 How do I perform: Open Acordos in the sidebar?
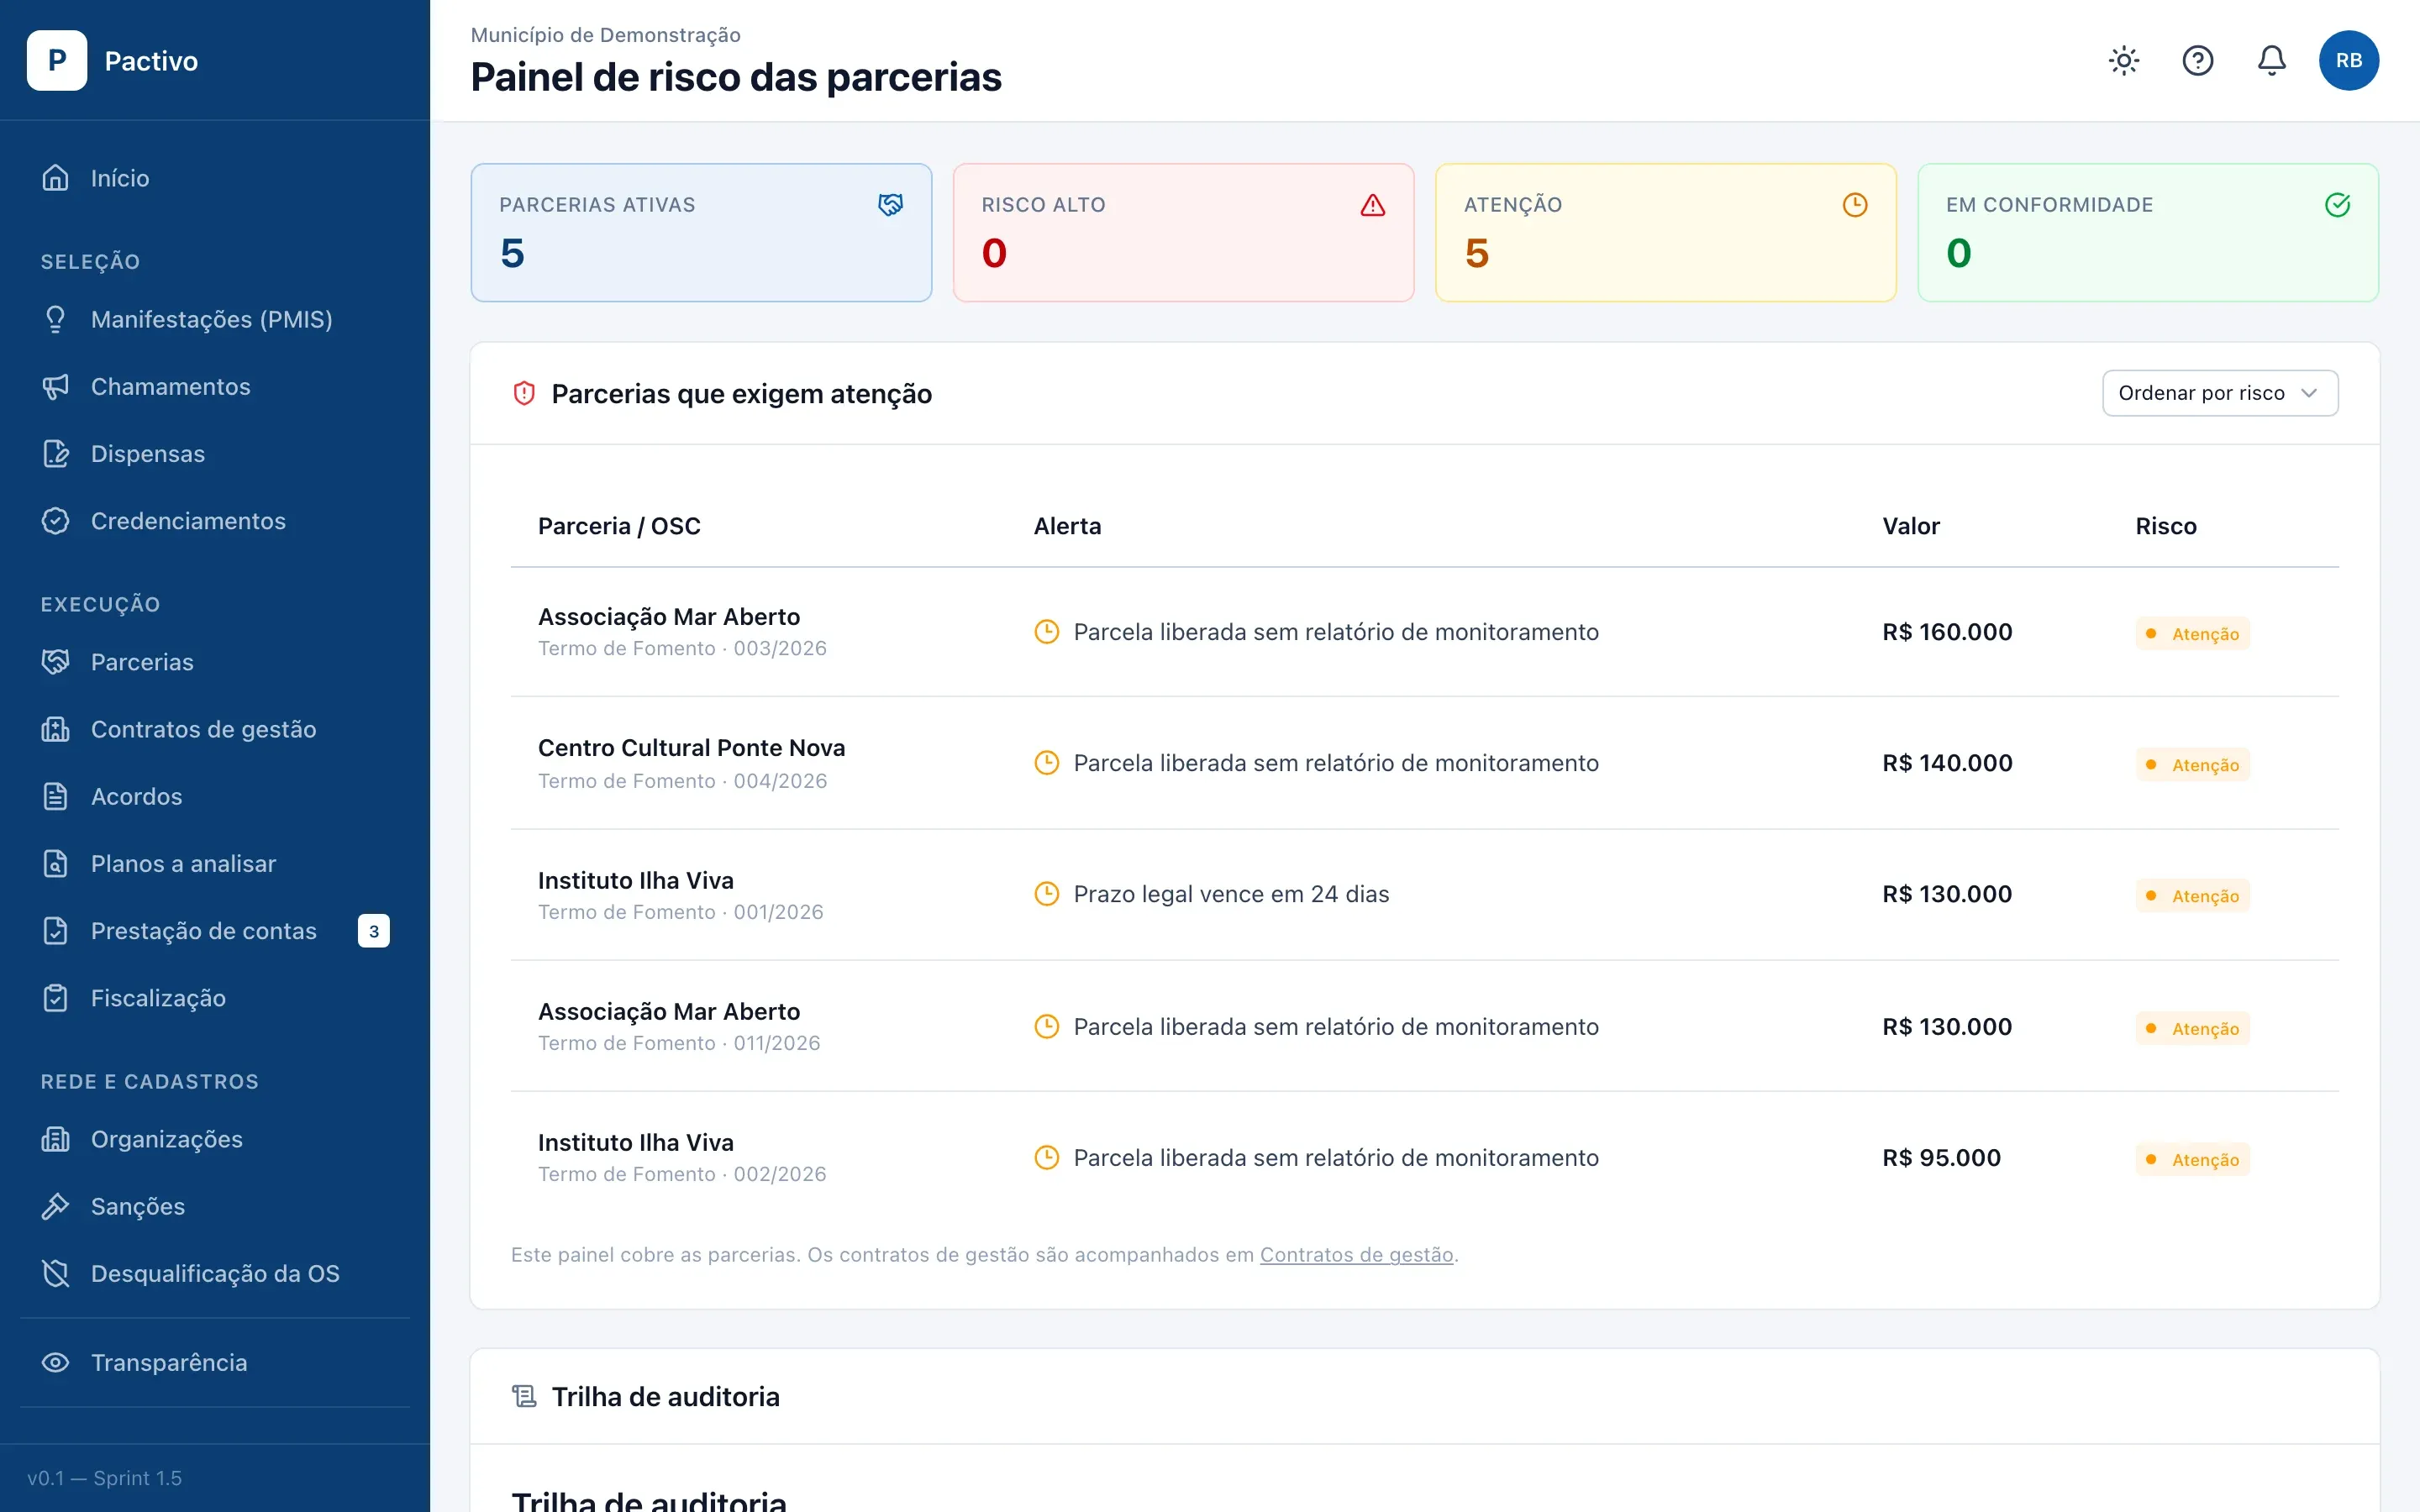click(x=215, y=796)
